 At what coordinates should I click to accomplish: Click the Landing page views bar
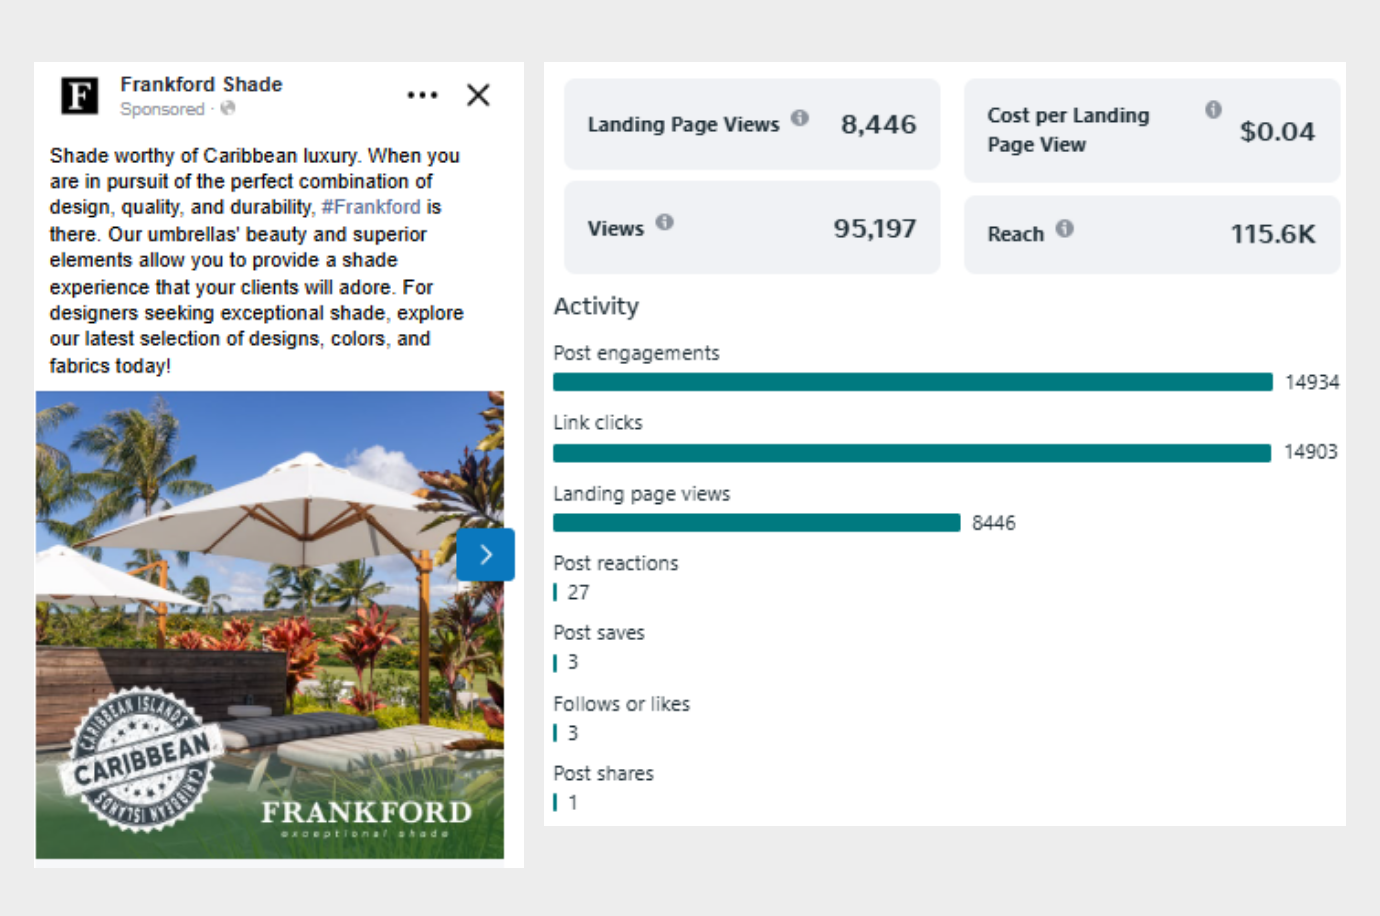pos(756,523)
